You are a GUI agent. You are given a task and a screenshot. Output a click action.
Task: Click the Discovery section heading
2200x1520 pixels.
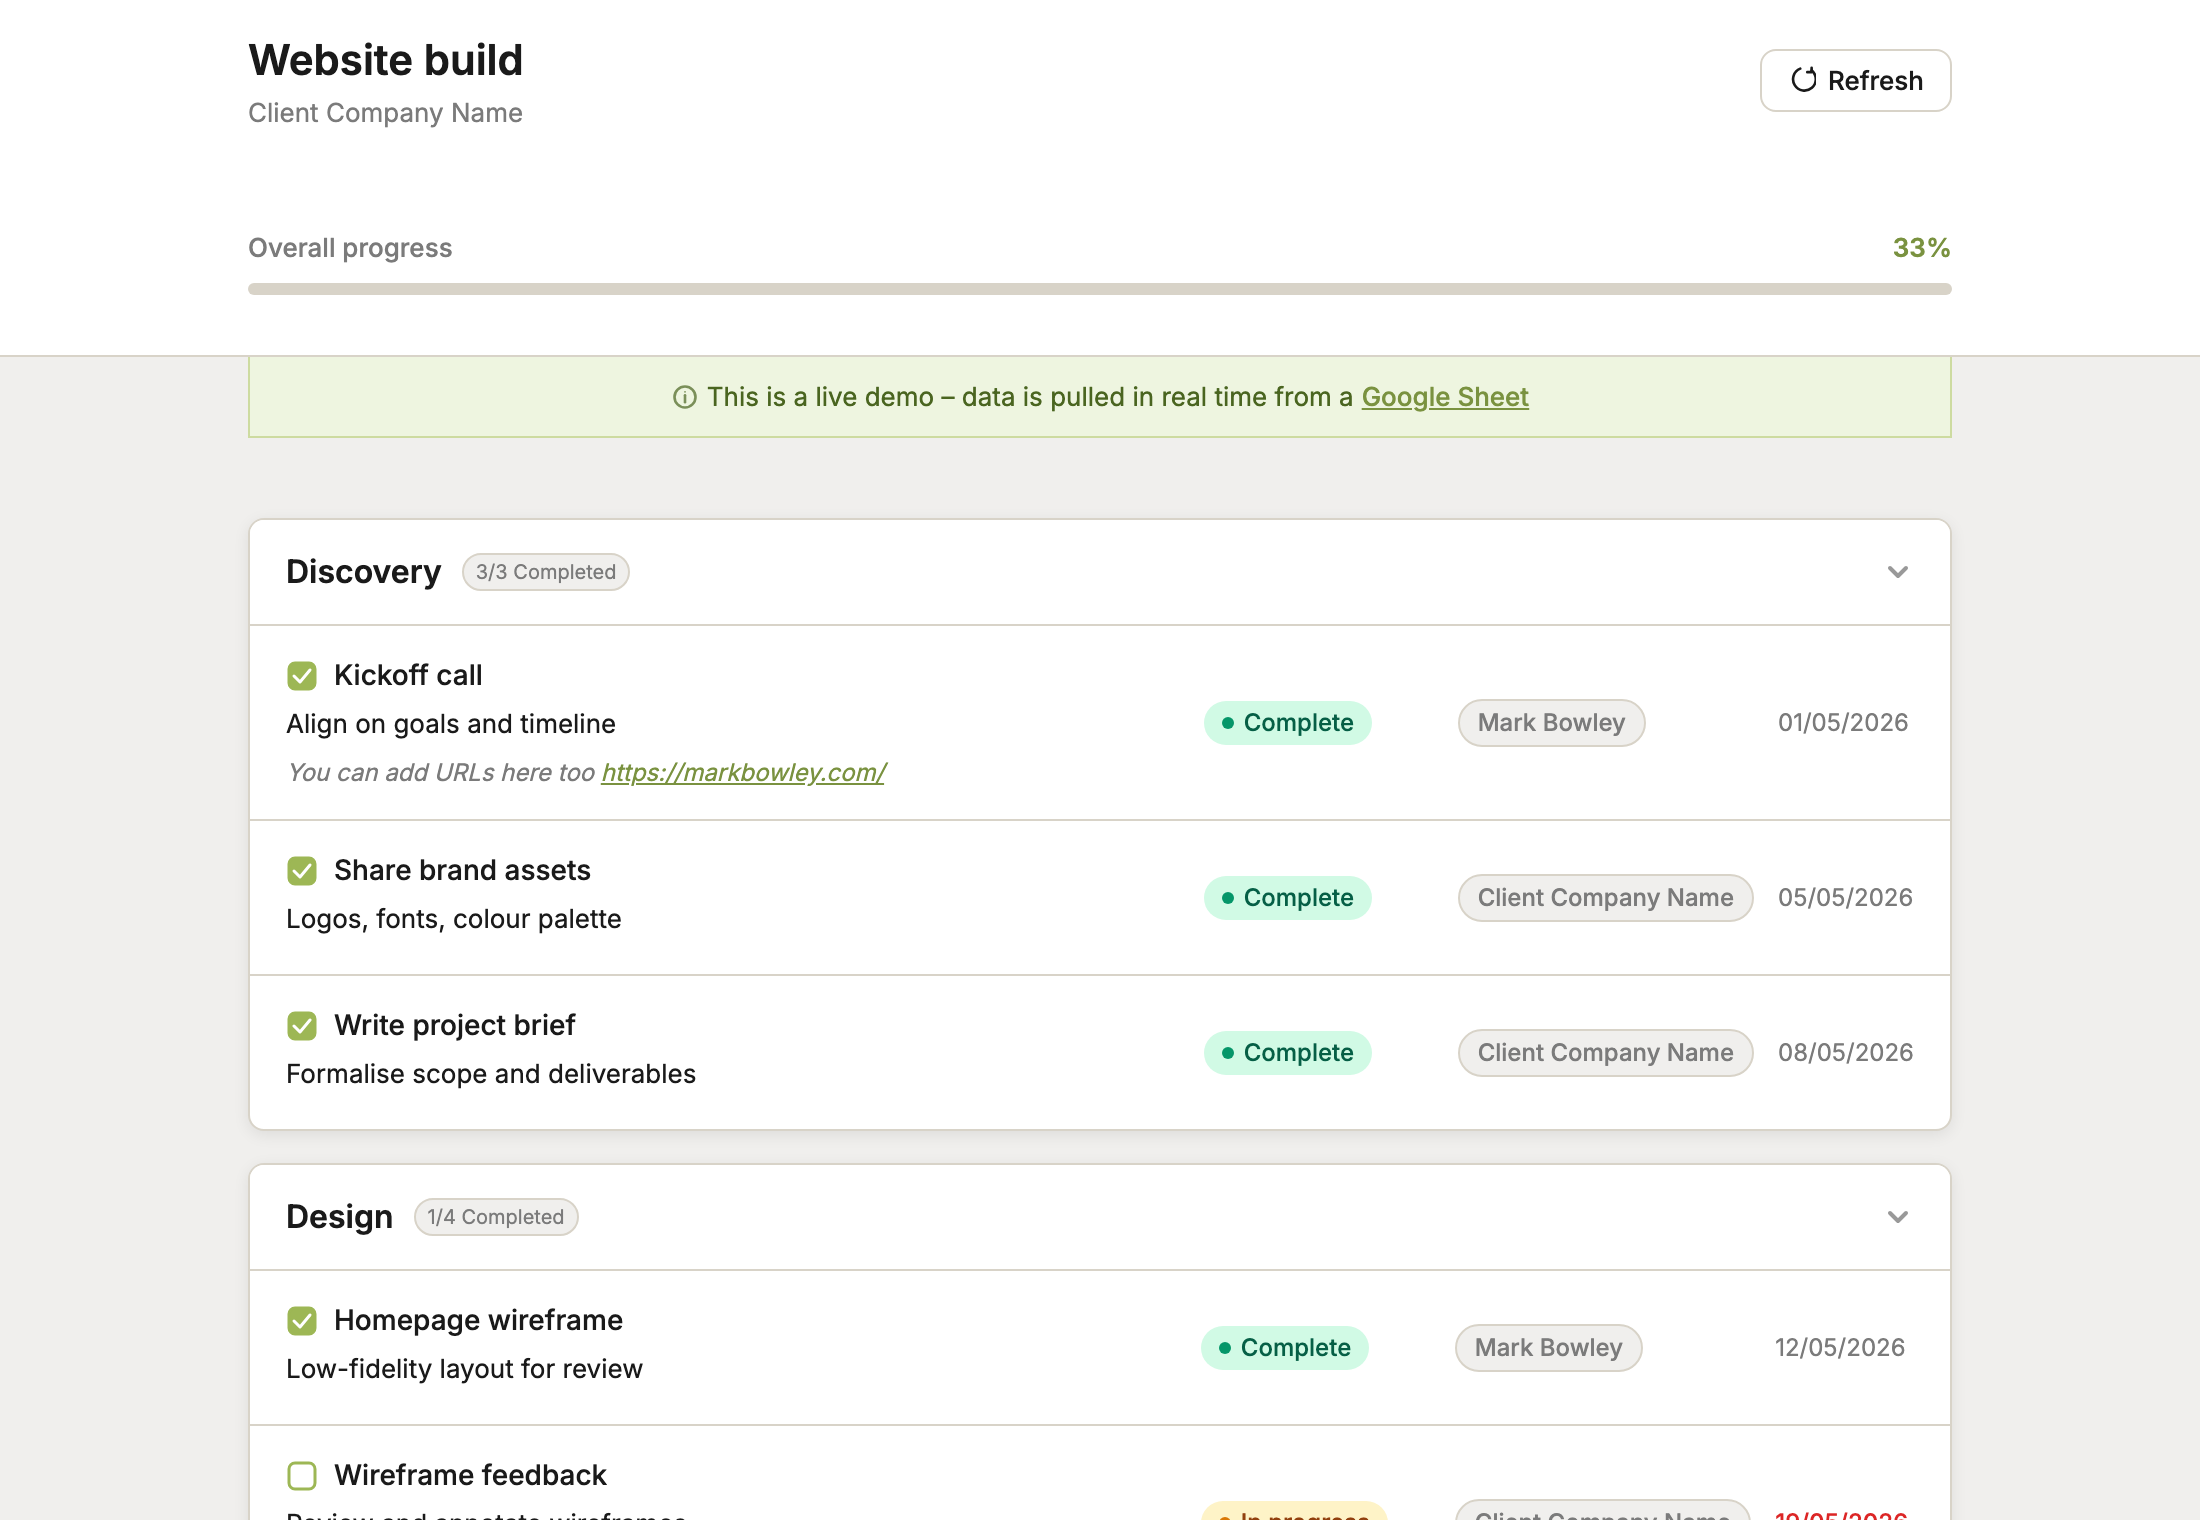363,572
